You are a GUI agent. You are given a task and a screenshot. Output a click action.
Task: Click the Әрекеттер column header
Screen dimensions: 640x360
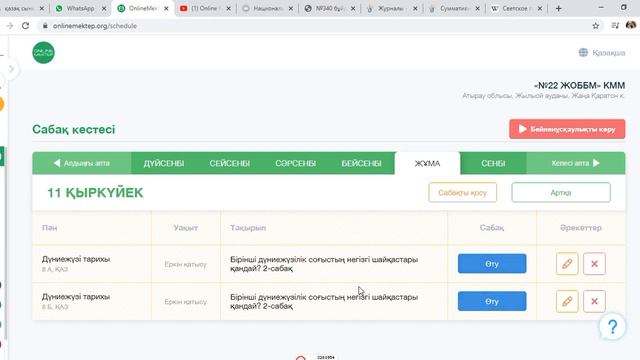(x=580, y=228)
